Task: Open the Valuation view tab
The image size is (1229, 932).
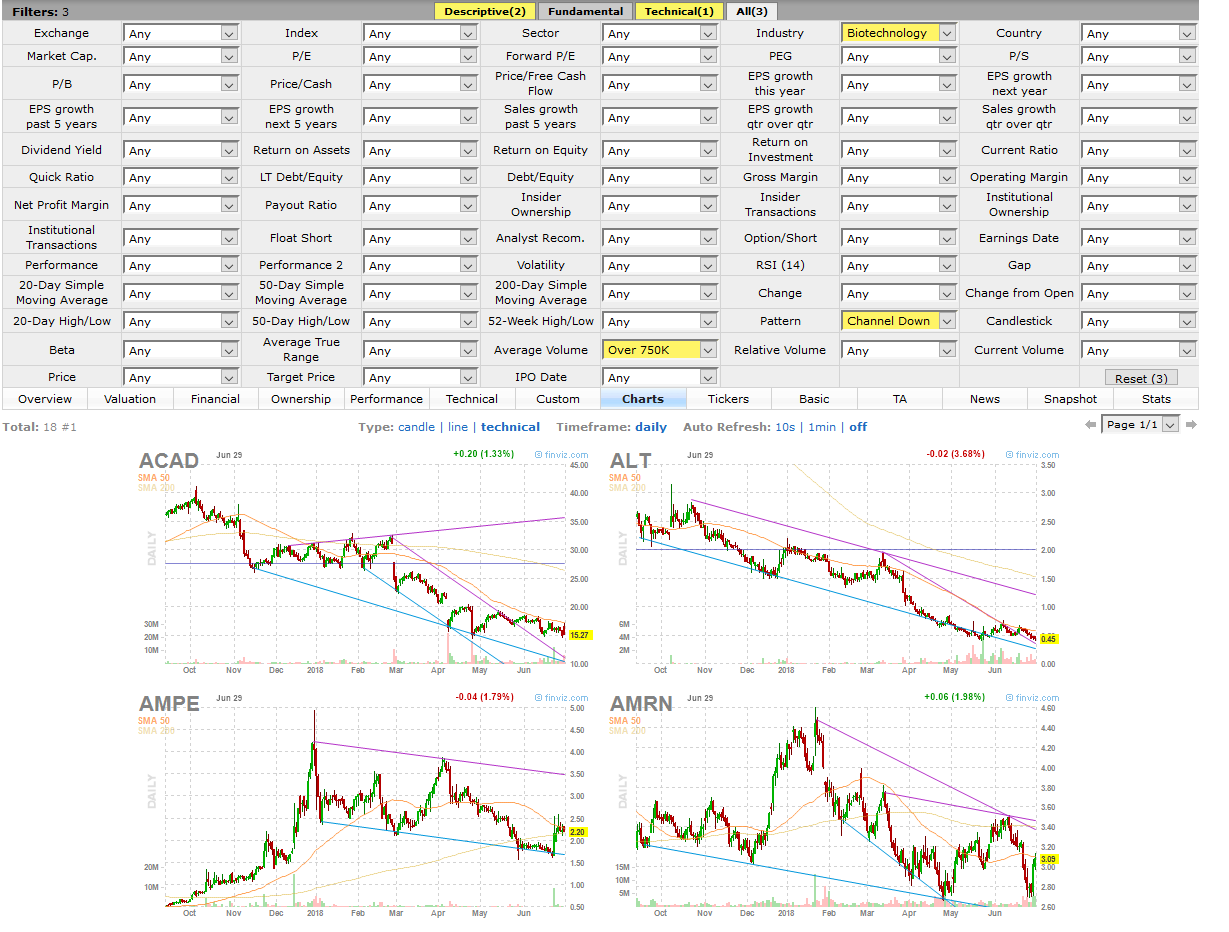Action: pos(130,399)
